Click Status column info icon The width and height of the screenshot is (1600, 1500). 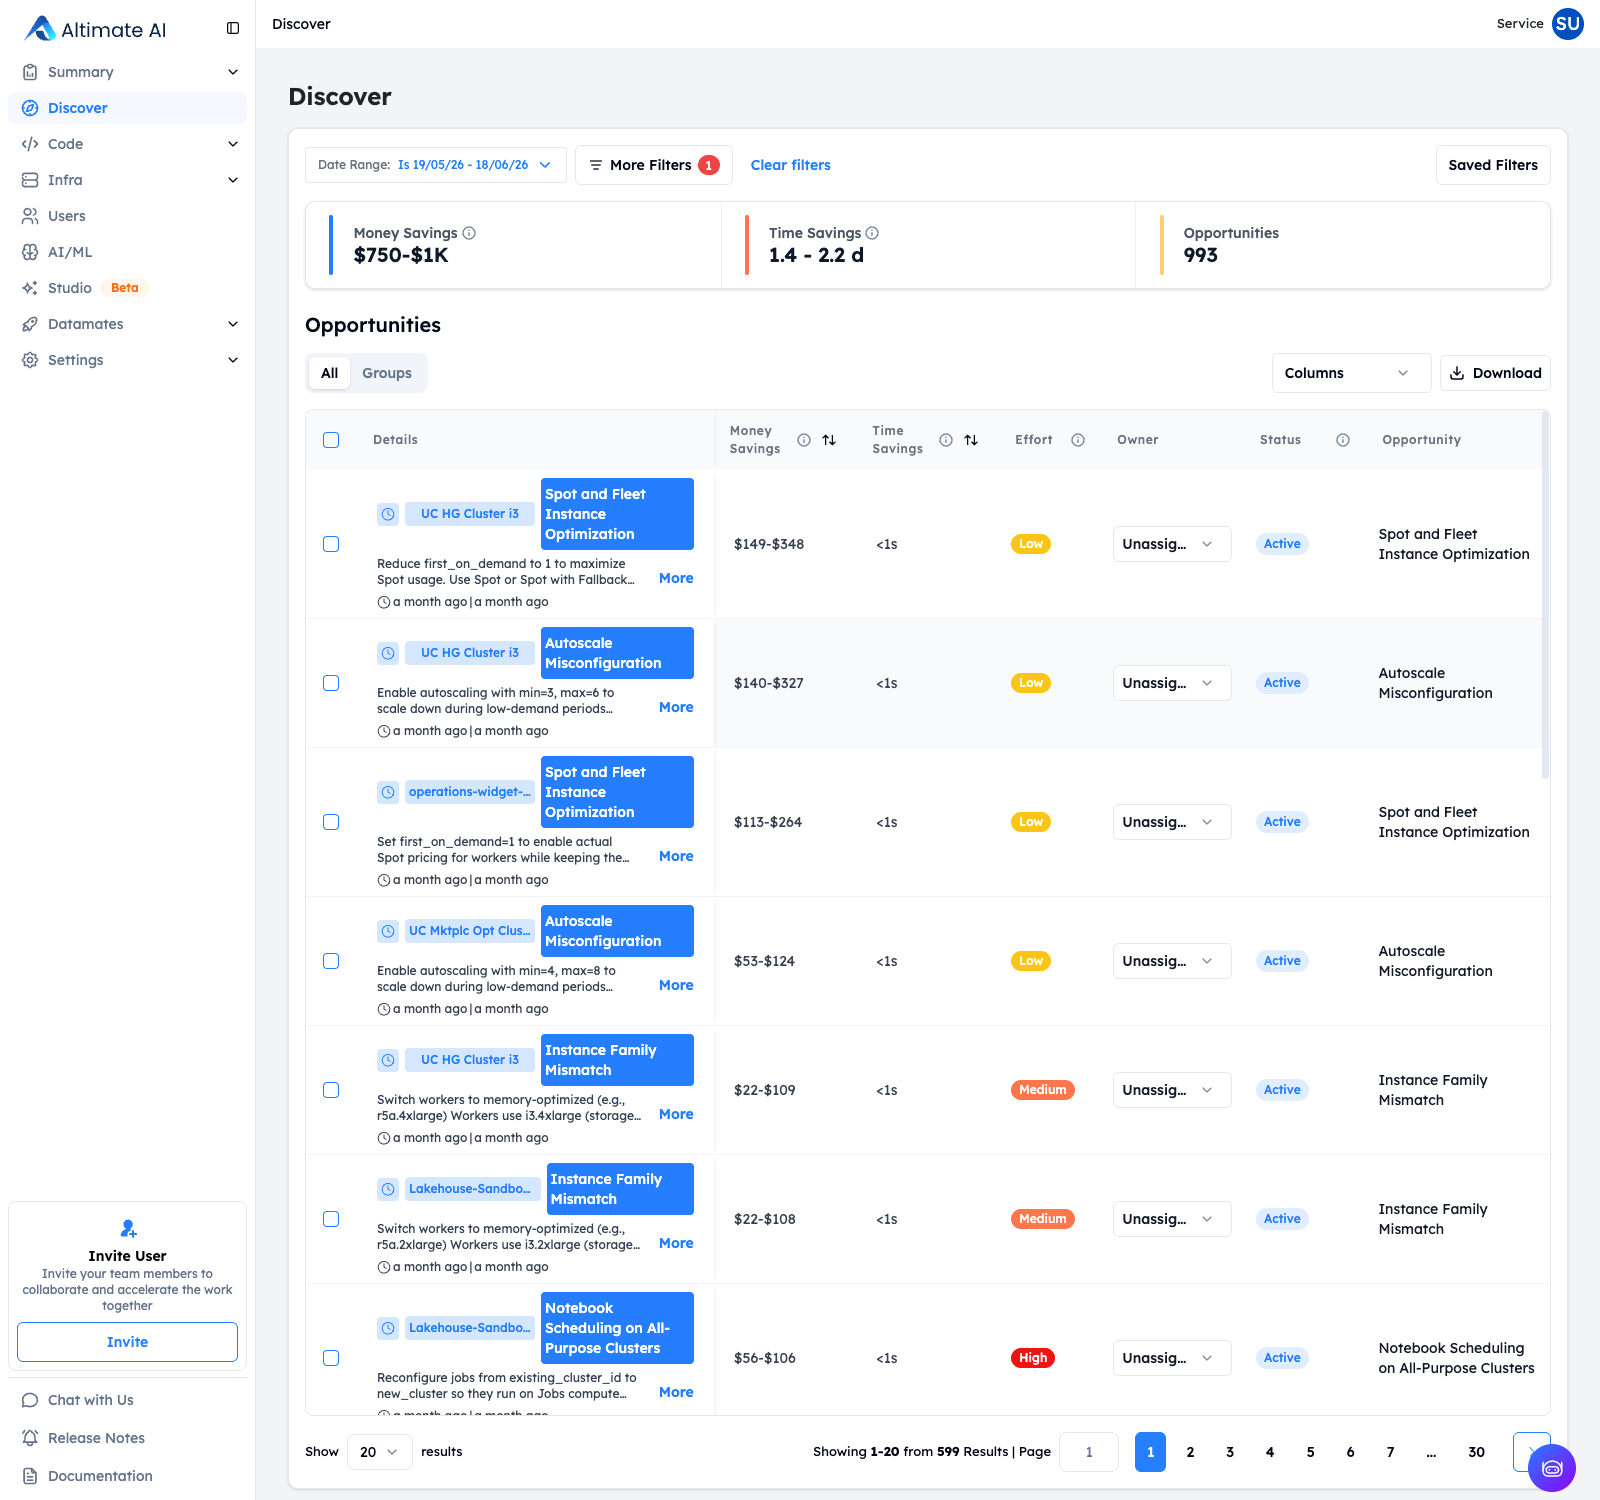1343,440
